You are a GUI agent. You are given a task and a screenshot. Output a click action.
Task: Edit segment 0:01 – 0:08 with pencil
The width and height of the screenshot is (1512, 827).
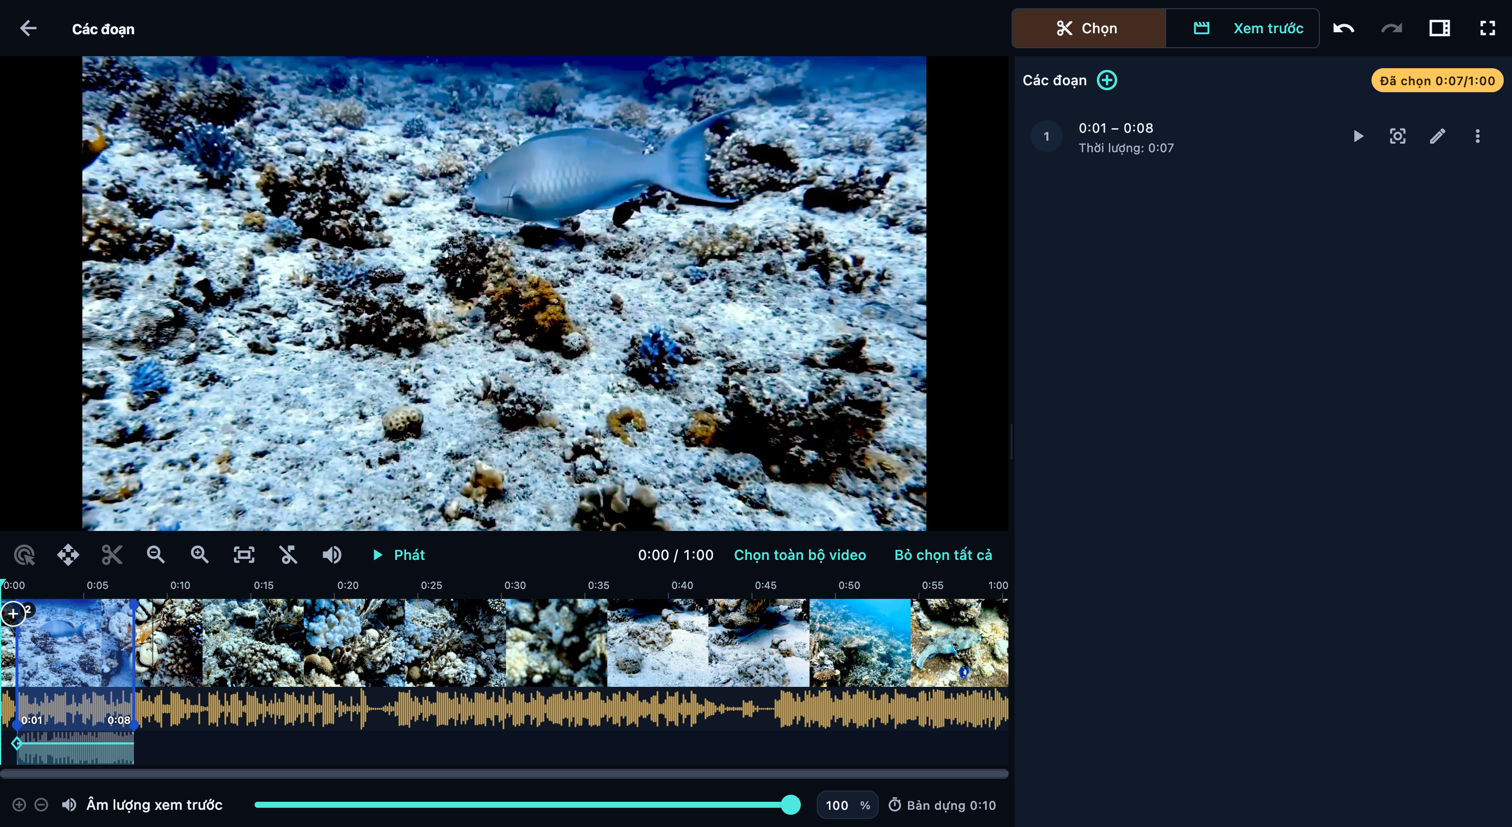point(1437,136)
